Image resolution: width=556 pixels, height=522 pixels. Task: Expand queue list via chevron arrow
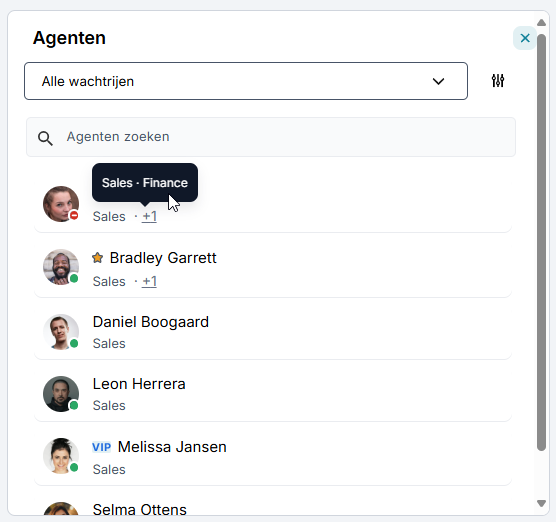click(438, 82)
